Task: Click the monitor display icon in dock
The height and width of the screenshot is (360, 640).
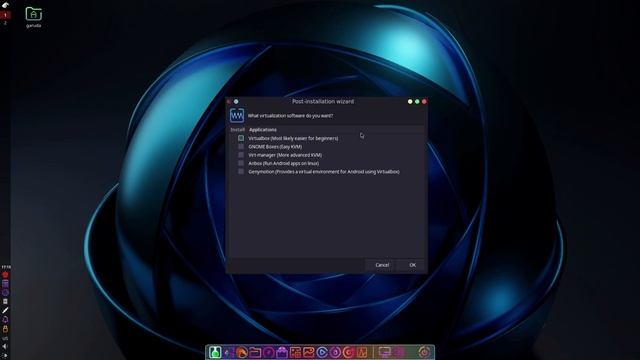Action: click(x=384, y=352)
